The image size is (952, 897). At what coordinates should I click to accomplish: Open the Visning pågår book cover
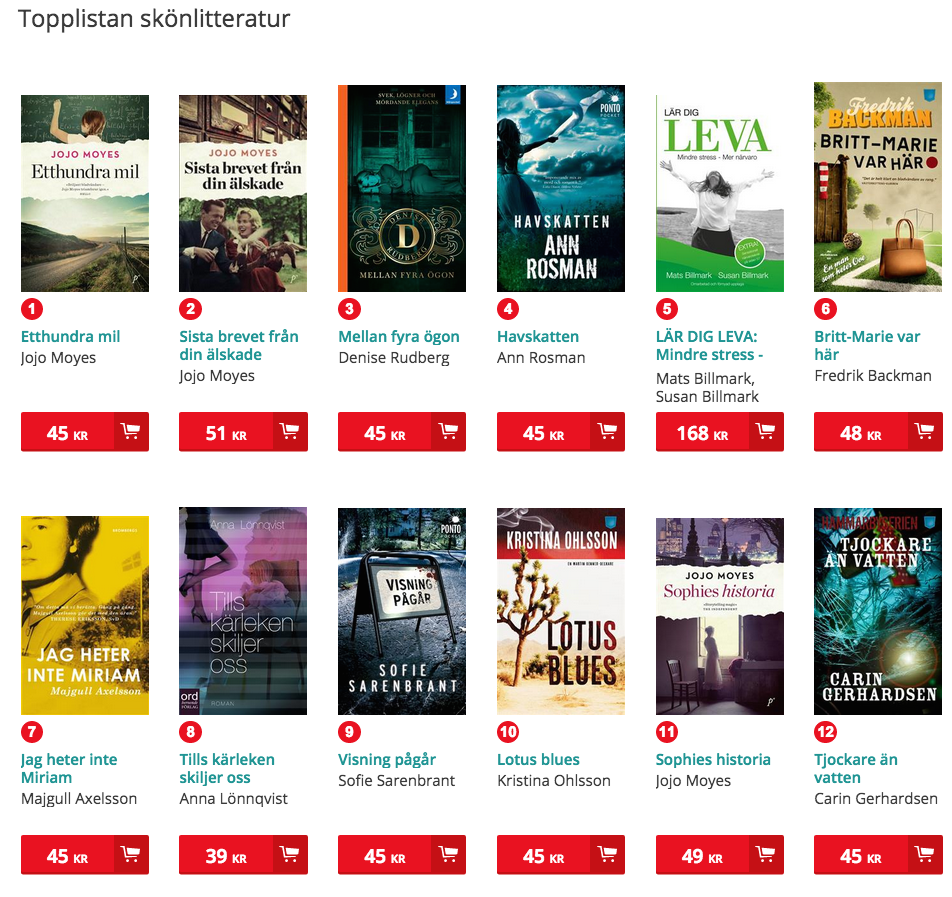402,611
